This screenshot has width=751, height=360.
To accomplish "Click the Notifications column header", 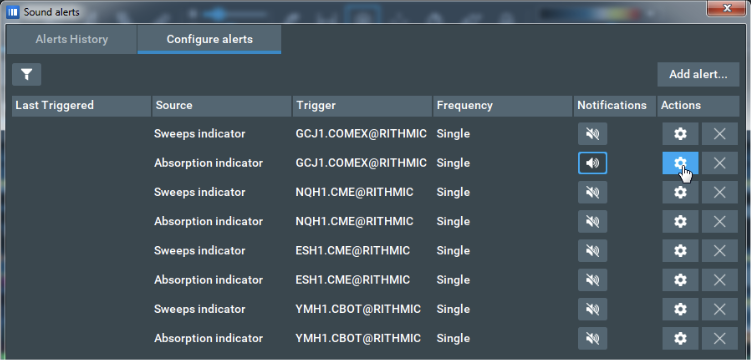I will (615, 105).
